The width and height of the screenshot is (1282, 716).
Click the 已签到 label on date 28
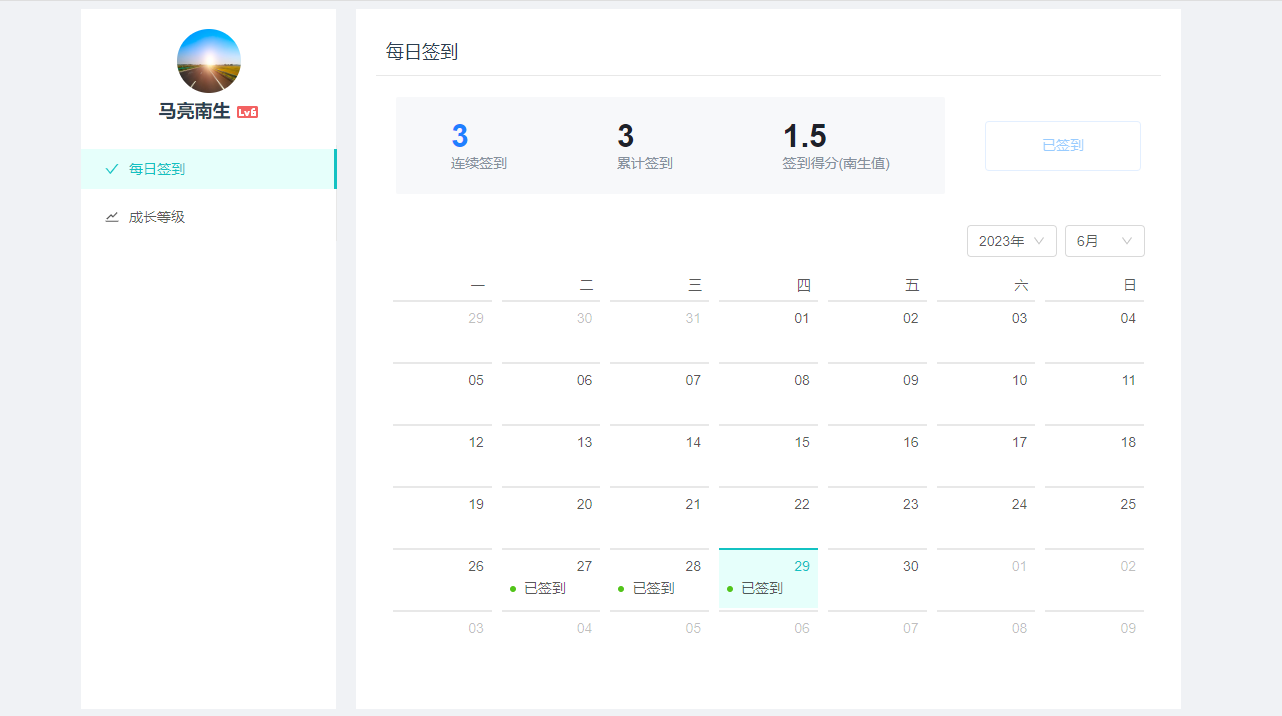pos(653,589)
